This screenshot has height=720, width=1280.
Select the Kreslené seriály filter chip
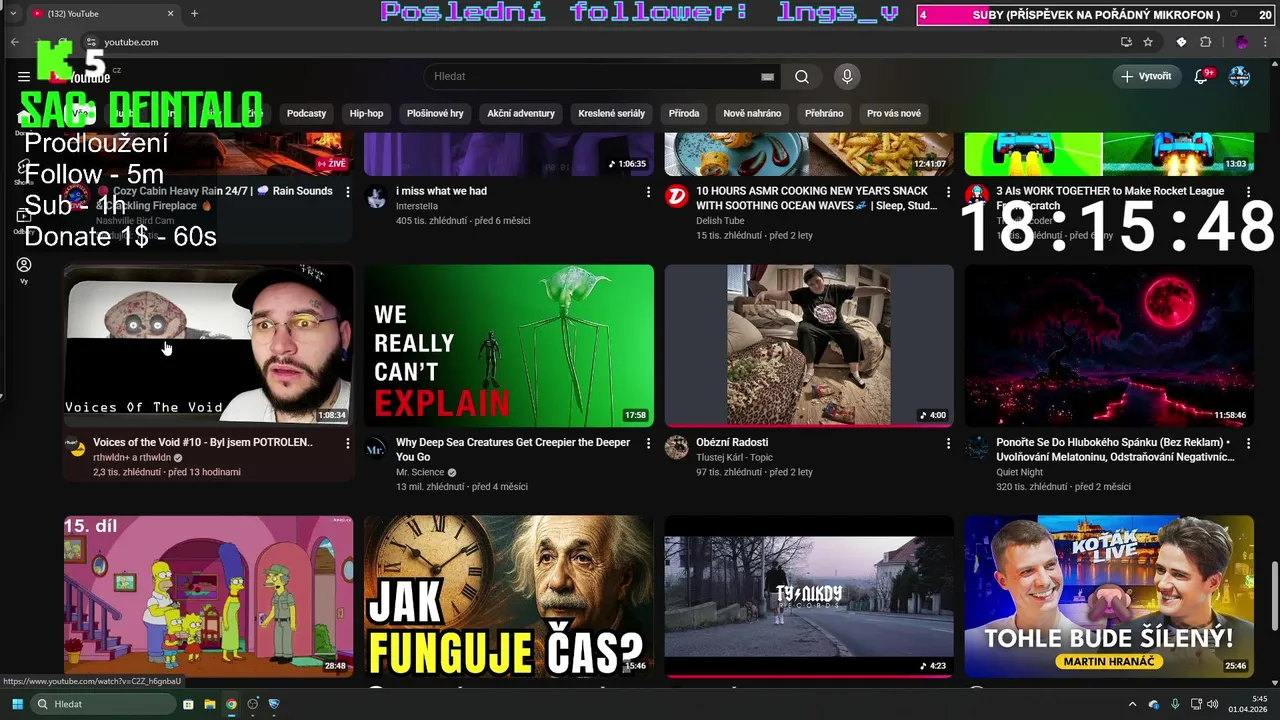(x=611, y=114)
